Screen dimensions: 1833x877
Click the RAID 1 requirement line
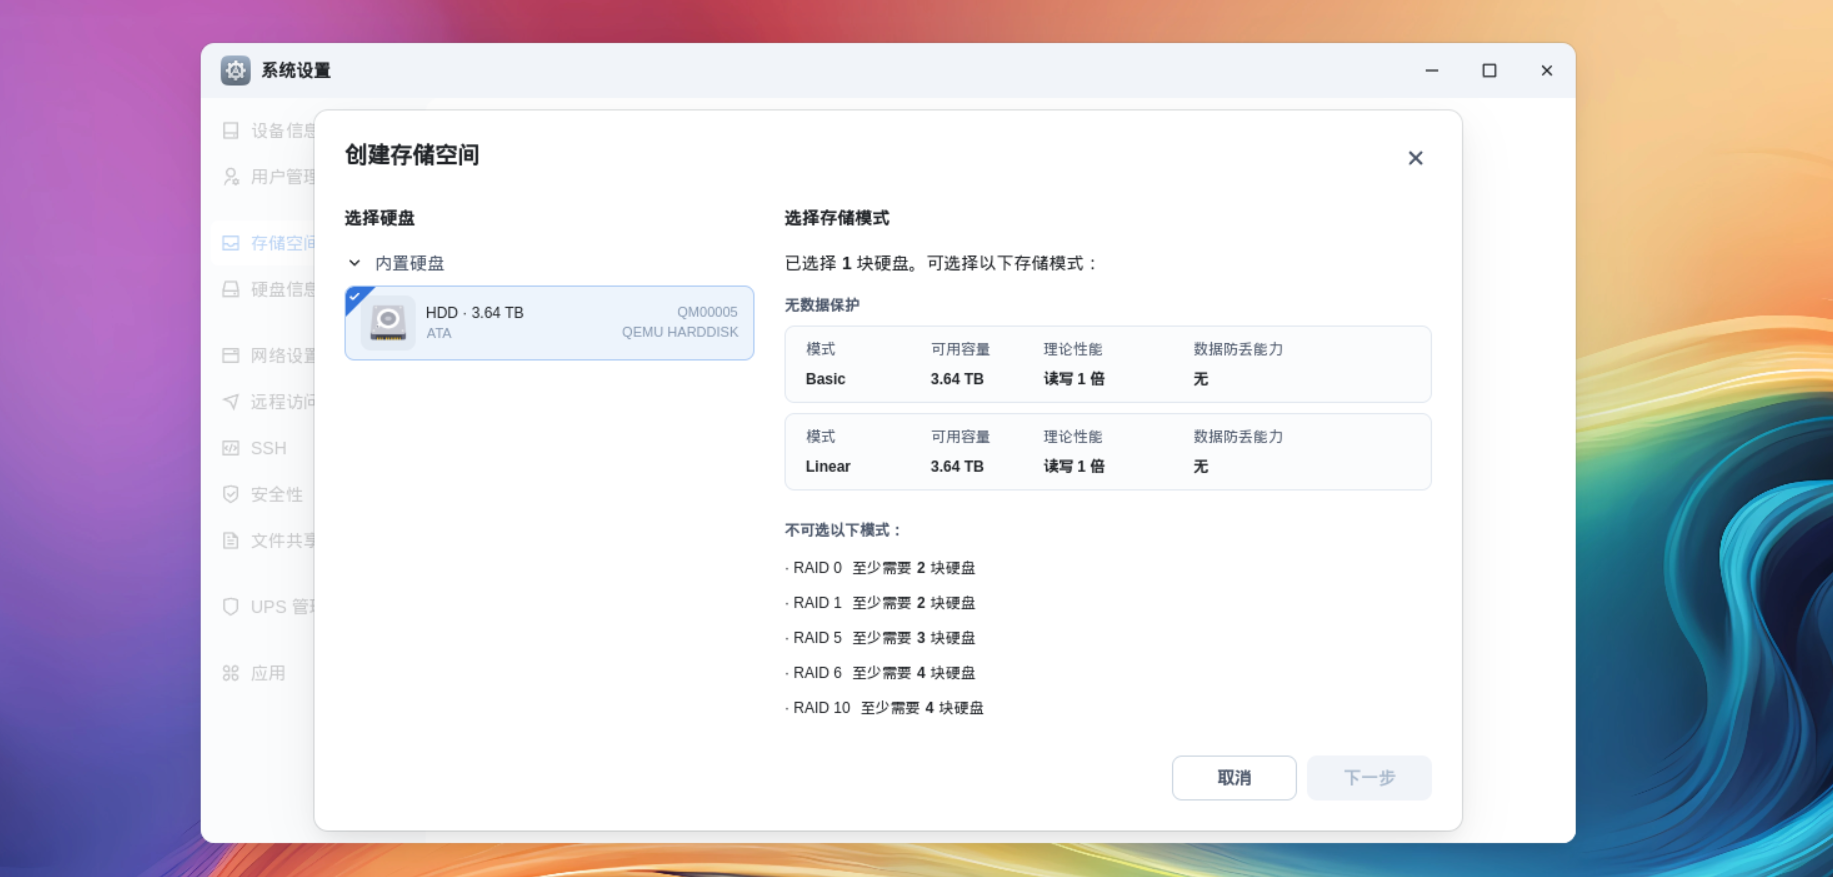tap(880, 603)
